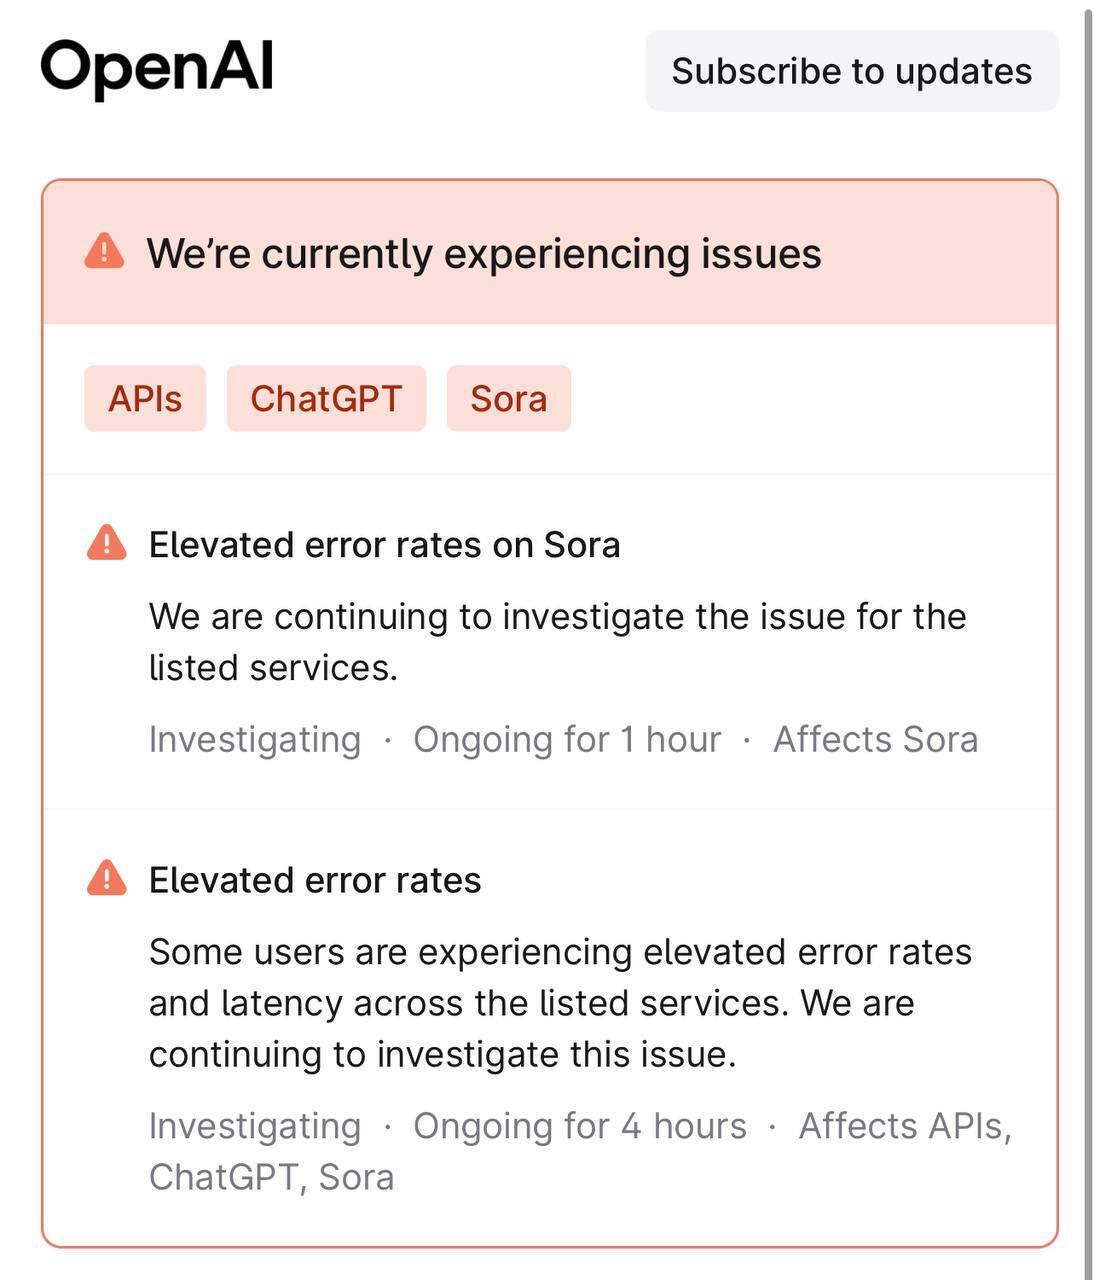Click the warning icon beside Elevated error rates
This screenshot has width=1100, height=1280.
click(107, 879)
